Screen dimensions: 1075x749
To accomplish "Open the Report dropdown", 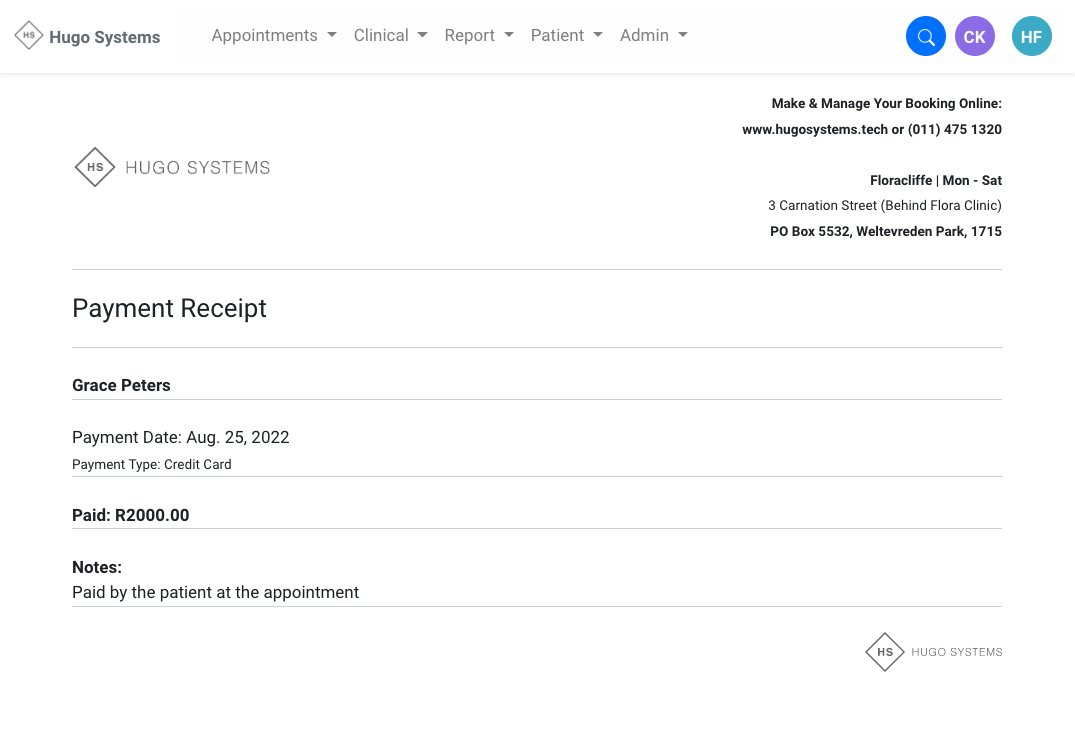I will pos(478,36).
